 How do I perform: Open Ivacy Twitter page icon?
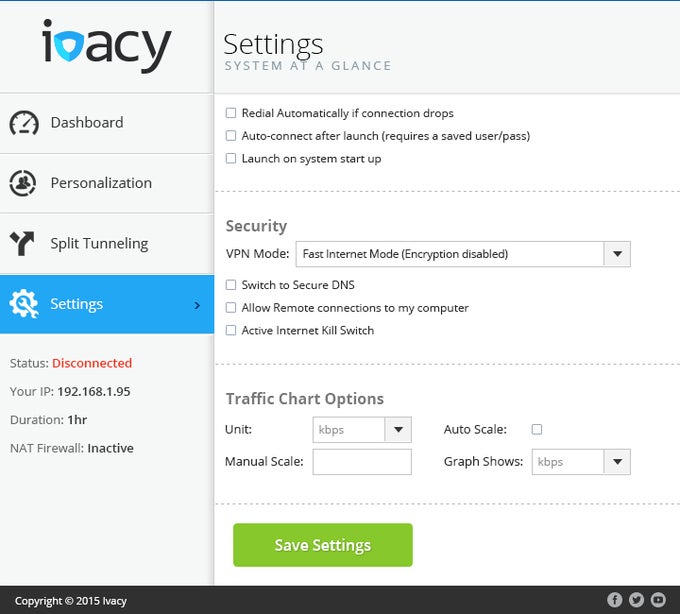(636, 600)
